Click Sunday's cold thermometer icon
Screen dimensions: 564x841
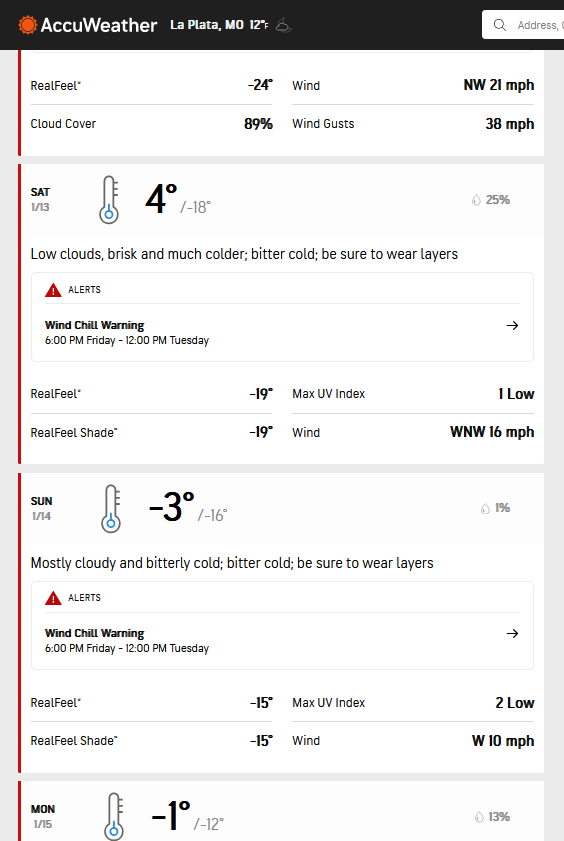tap(111, 509)
